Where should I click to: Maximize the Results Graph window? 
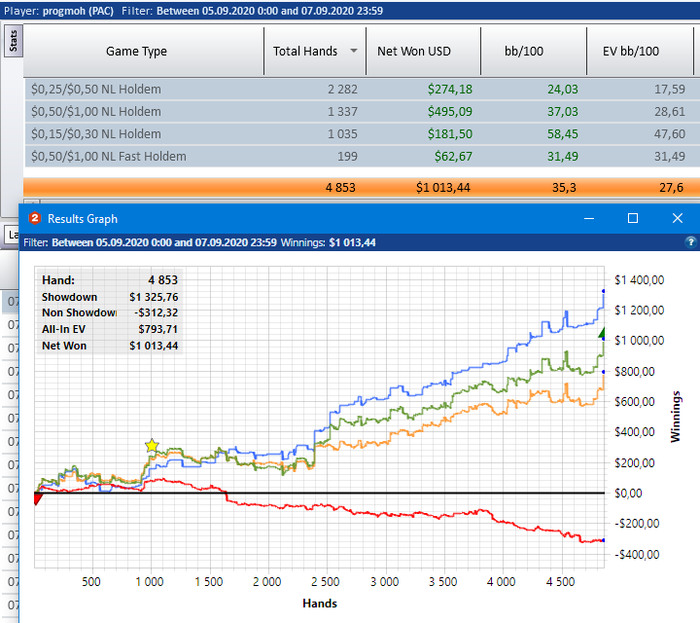pos(633,218)
